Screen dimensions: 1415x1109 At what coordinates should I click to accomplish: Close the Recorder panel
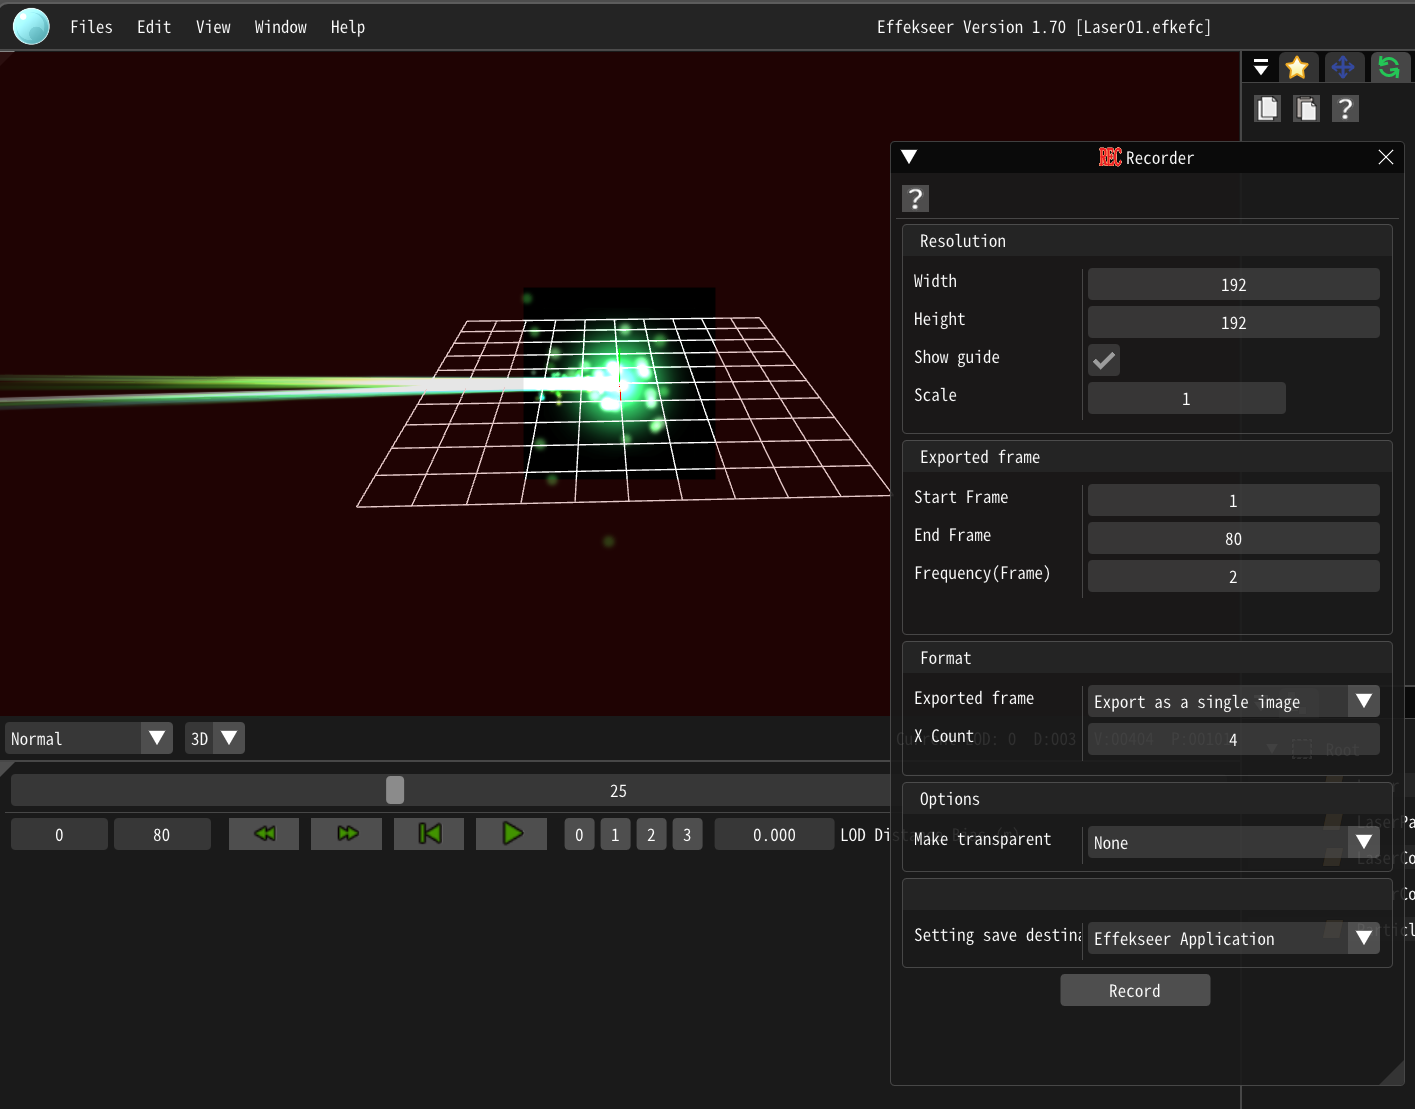point(1385,157)
